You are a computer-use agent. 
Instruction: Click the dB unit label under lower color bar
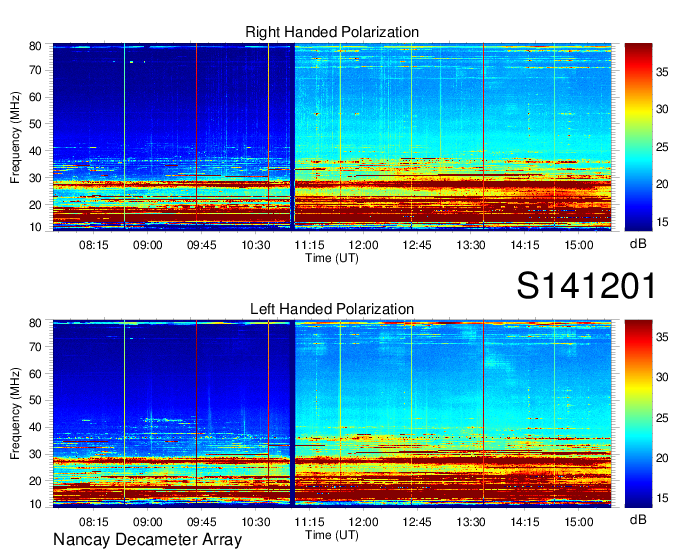638,519
